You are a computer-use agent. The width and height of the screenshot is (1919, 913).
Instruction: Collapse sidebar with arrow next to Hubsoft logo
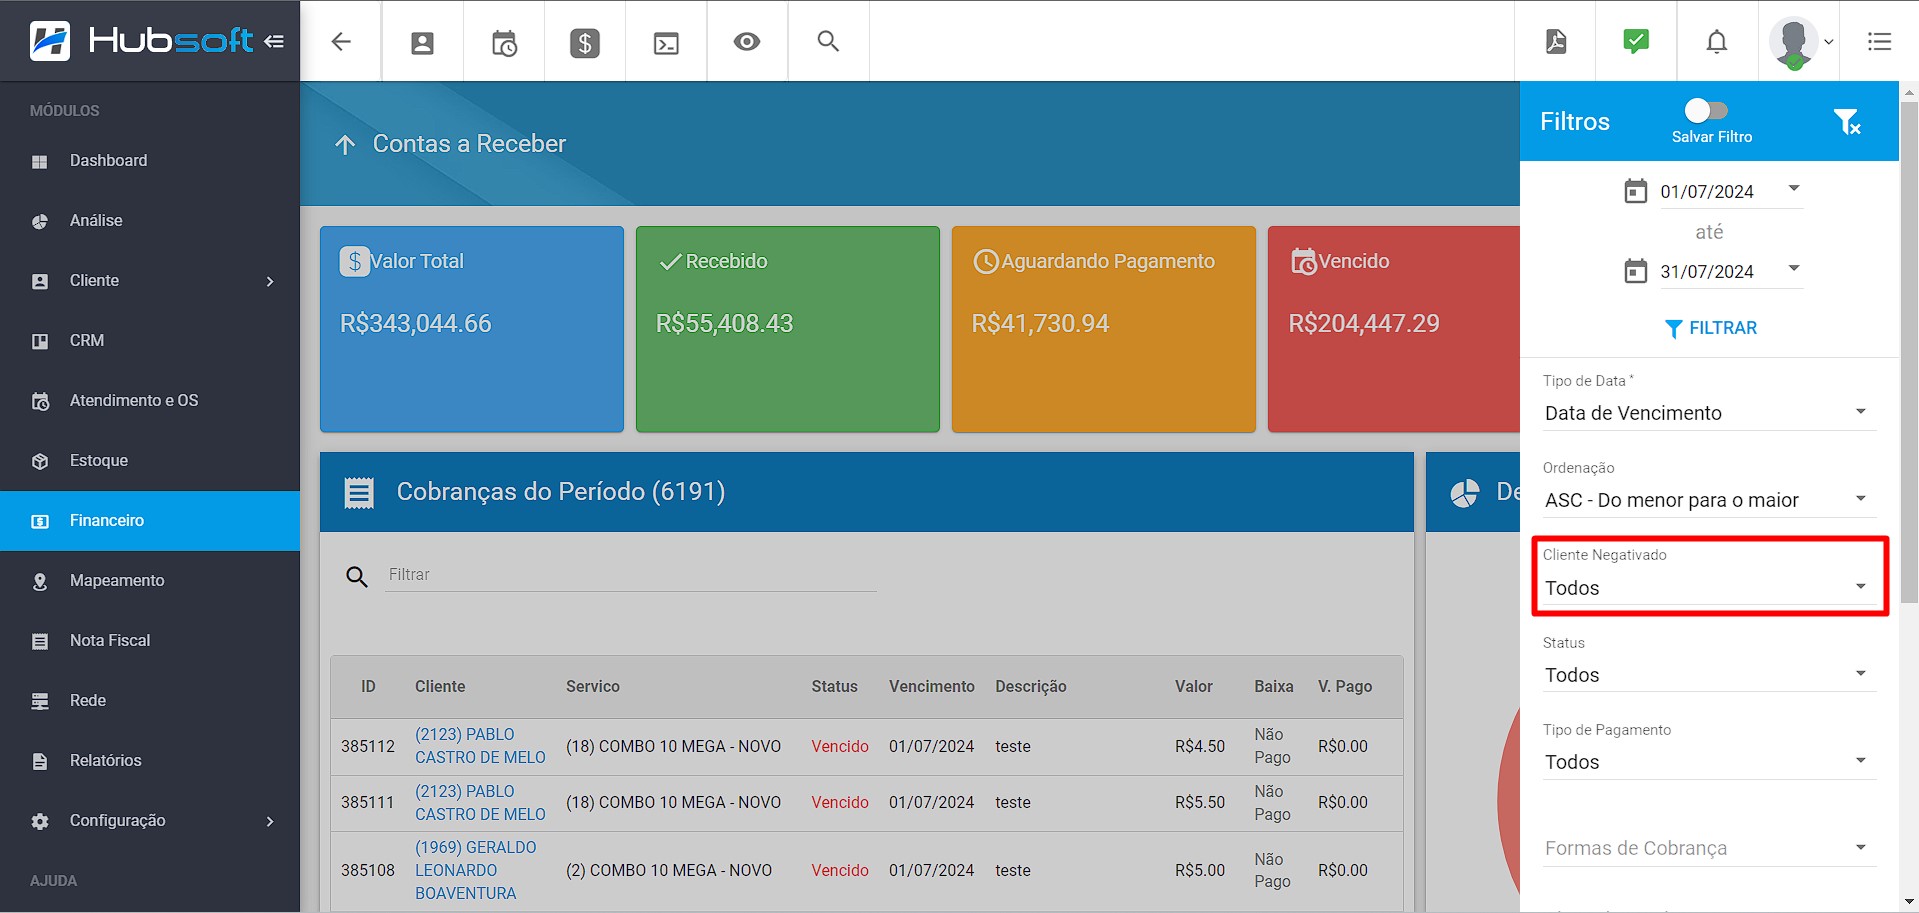click(274, 41)
